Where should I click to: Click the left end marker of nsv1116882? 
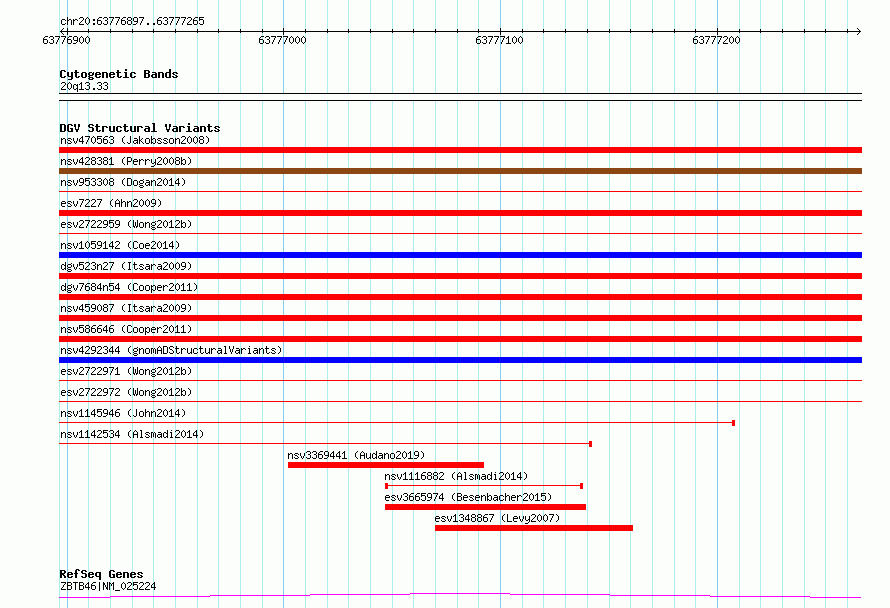387,486
